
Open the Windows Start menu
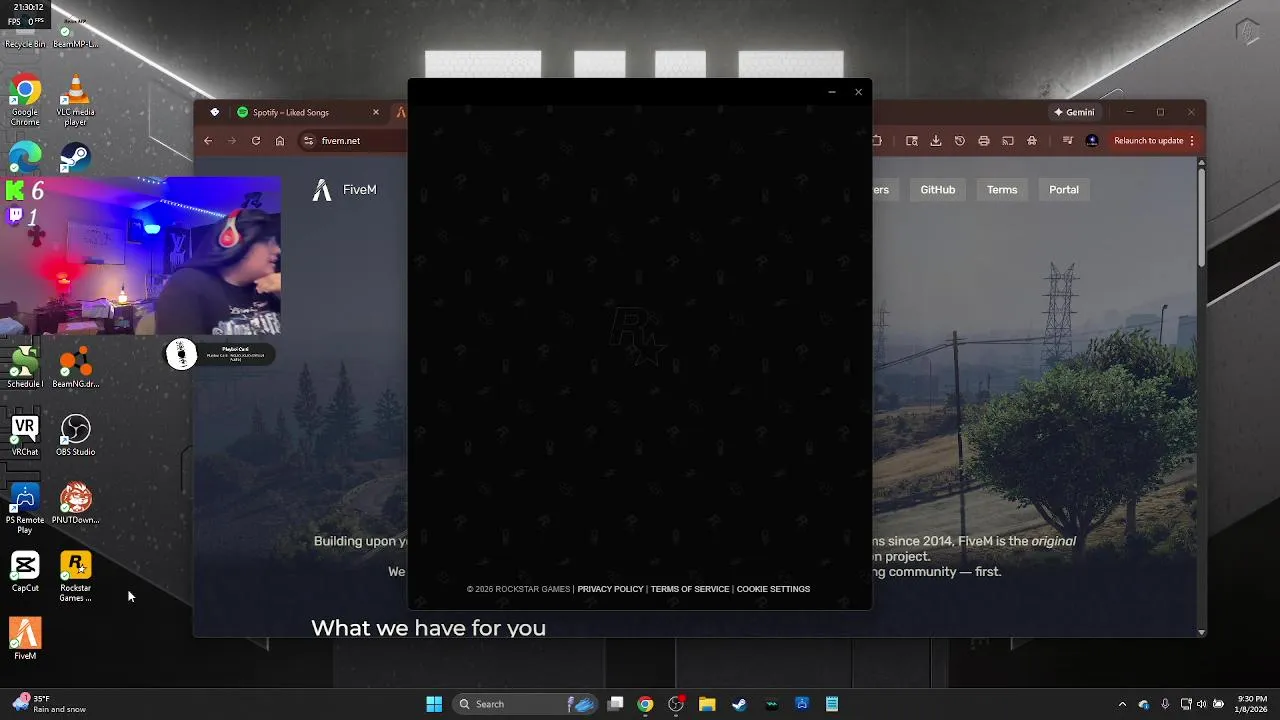[x=434, y=704]
